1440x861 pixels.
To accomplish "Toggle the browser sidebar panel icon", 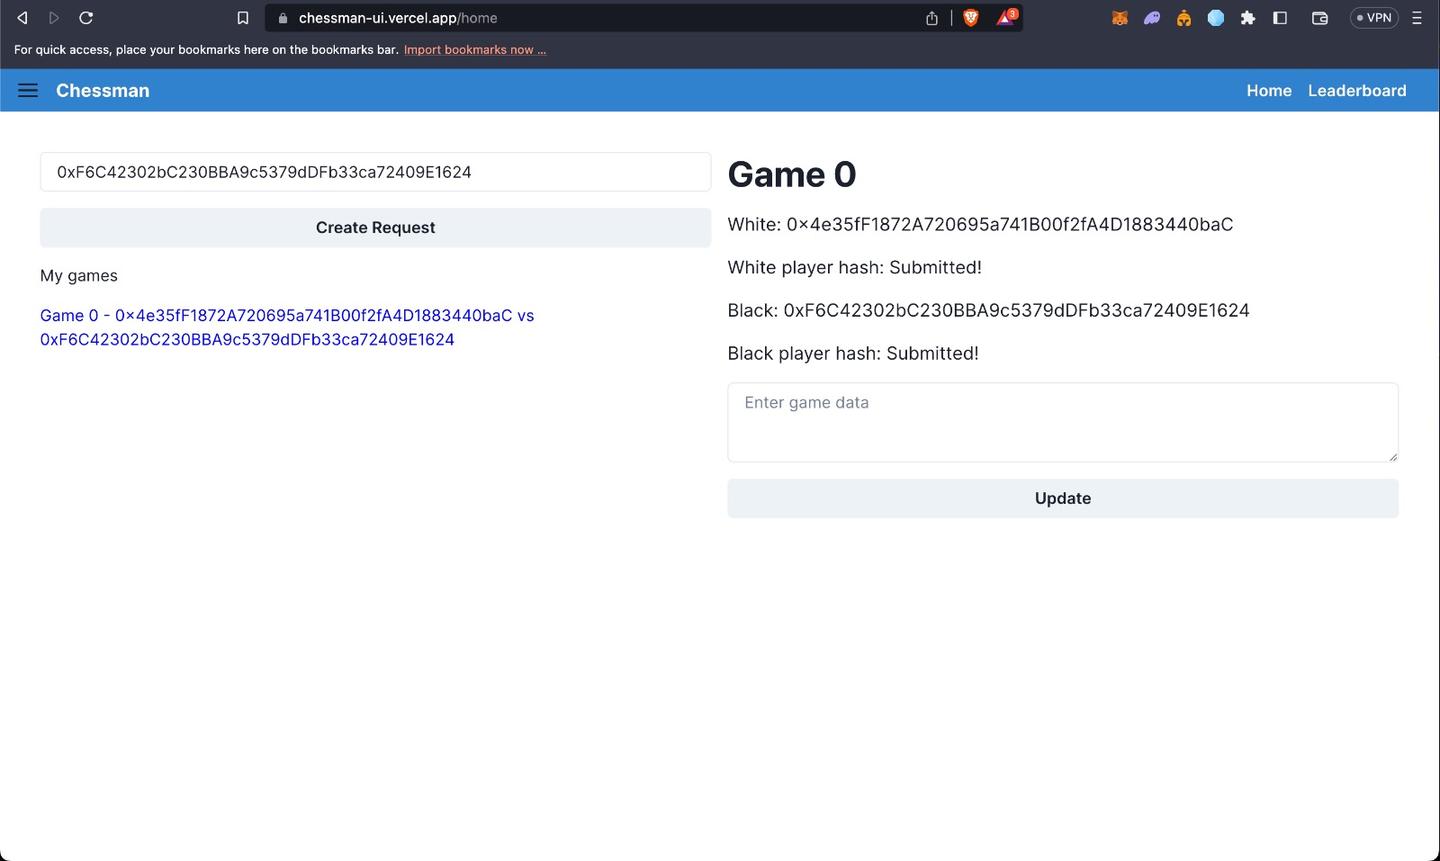I will [x=1280, y=18].
